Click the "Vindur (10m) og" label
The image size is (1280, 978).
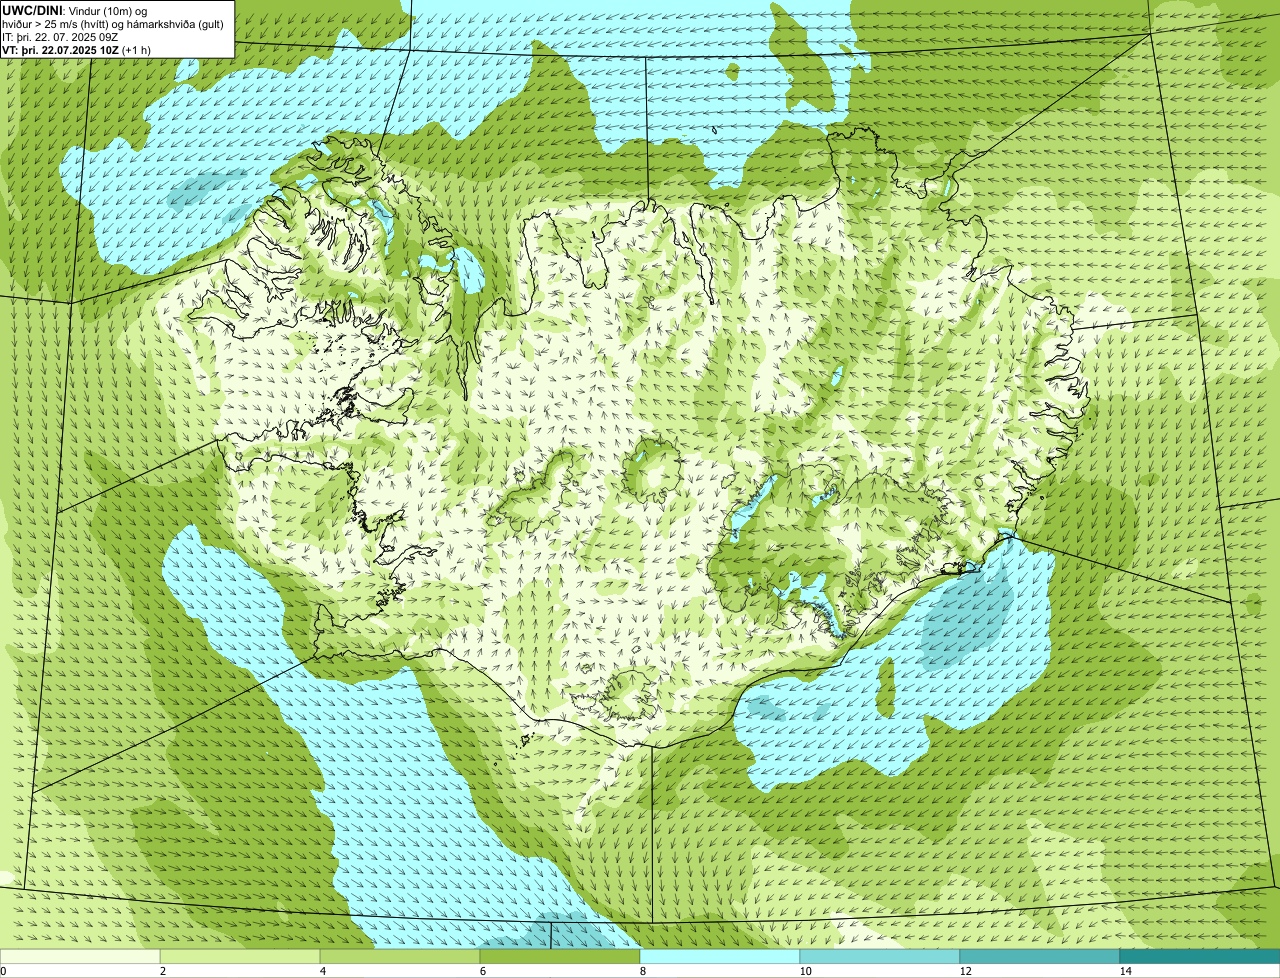pyautogui.click(x=106, y=10)
